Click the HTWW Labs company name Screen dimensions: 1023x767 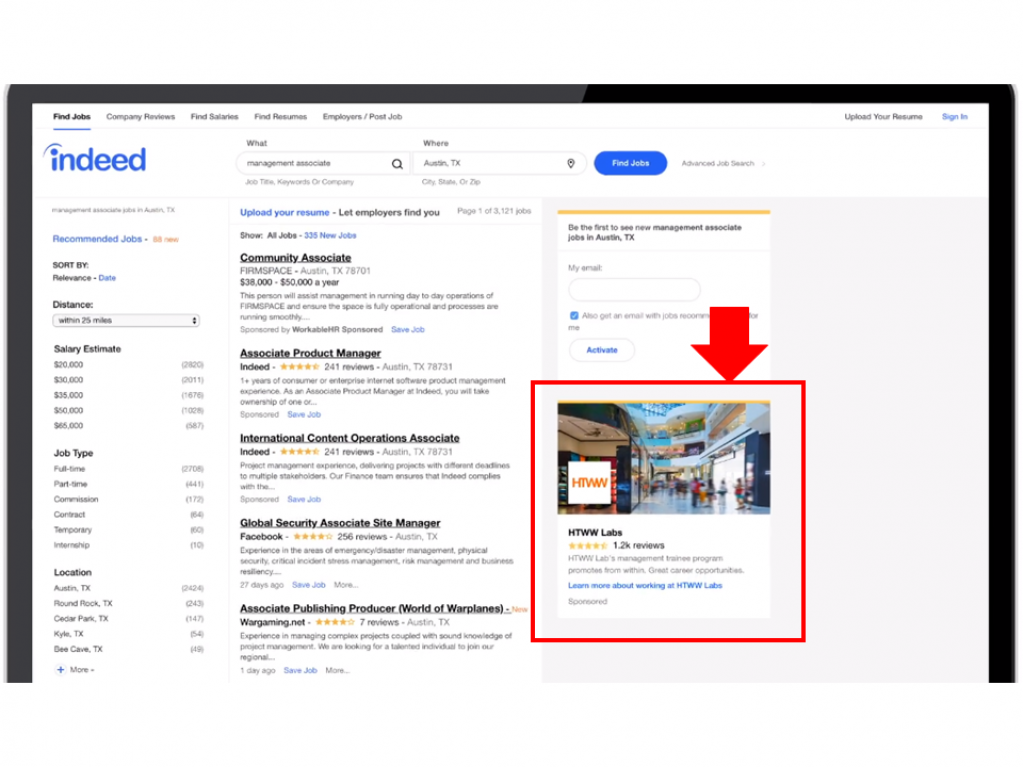click(595, 532)
